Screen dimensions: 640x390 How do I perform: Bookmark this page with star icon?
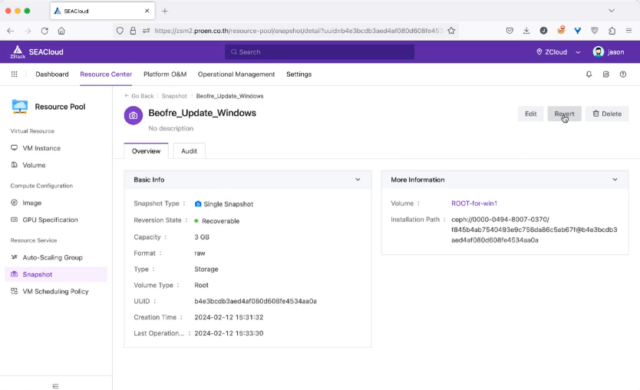(451, 31)
